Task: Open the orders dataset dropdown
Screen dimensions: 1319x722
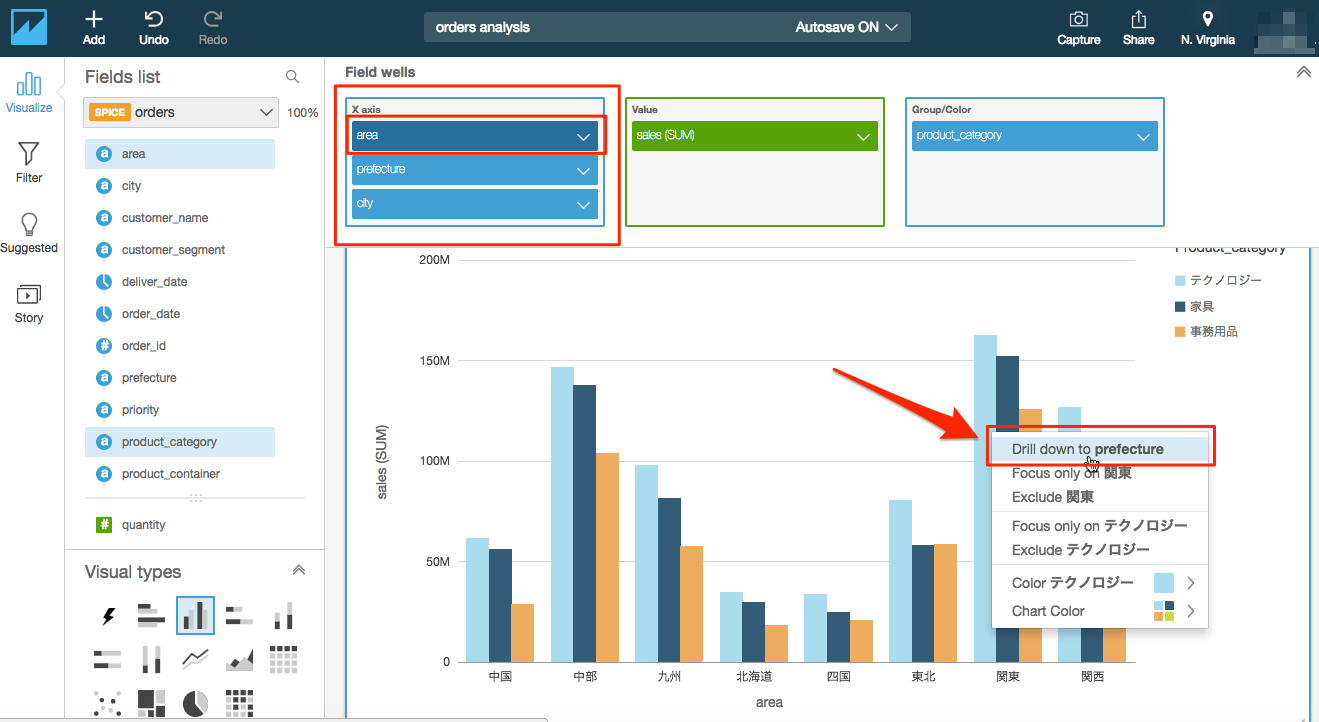Action: pos(180,112)
